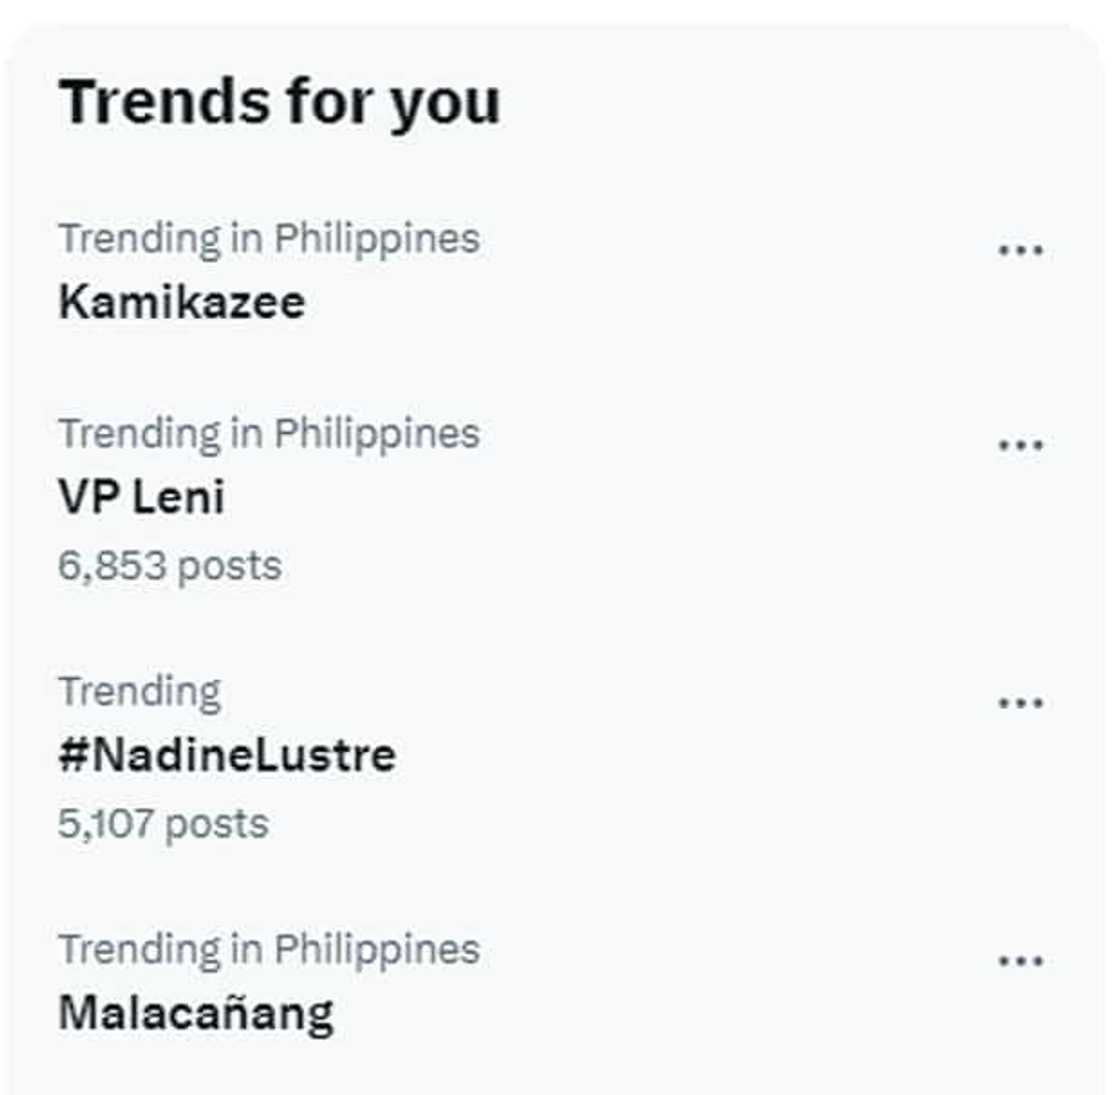The width and height of the screenshot is (1120, 1095).
Task: Click Trending in Philippines label above VP Leni
Action: (268, 434)
